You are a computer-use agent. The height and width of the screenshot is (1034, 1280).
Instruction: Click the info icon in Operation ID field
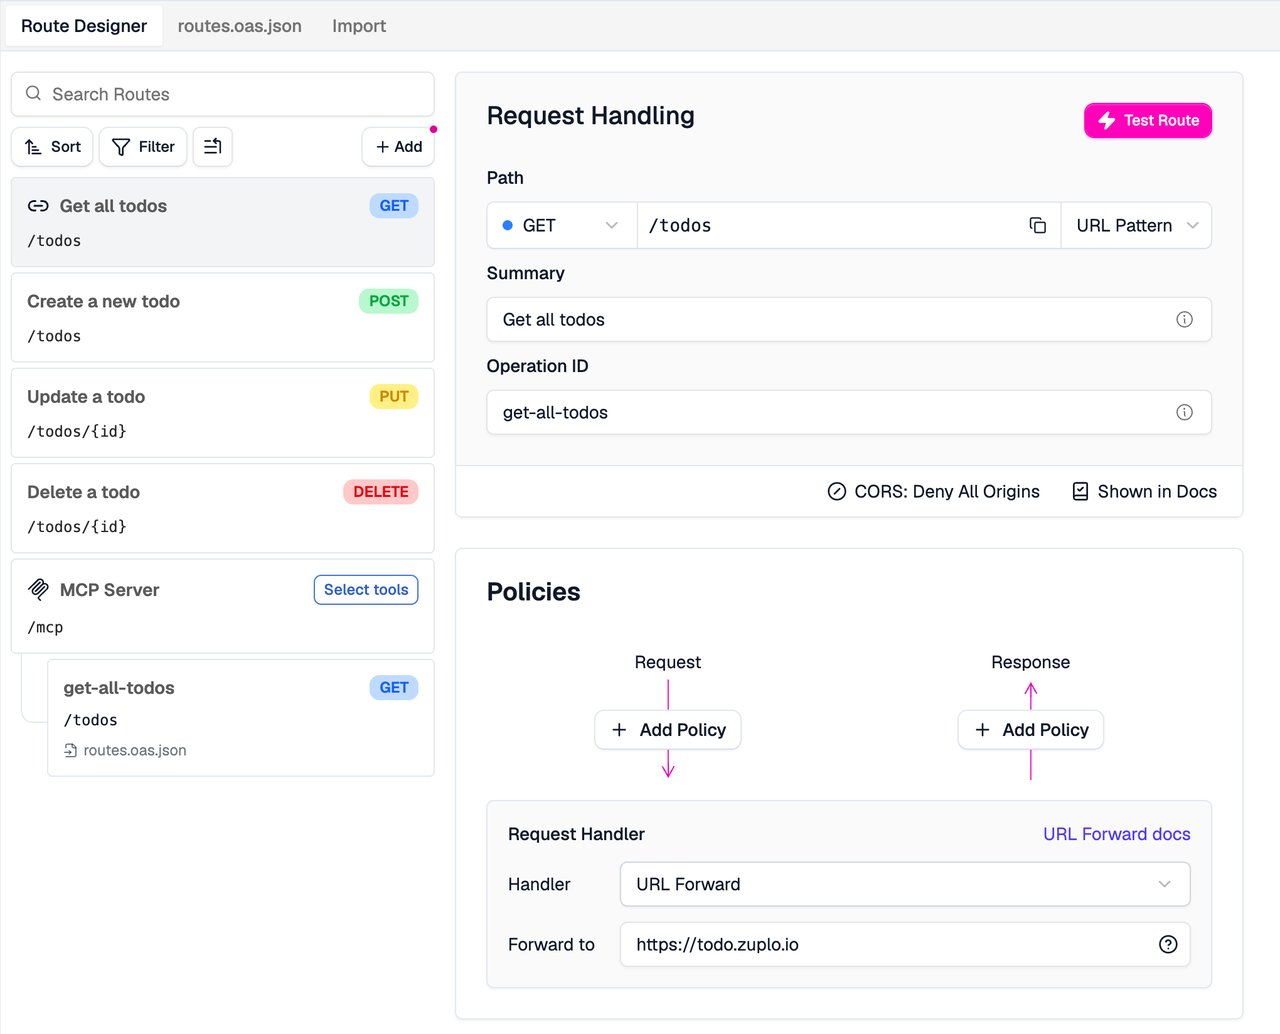1184,413
